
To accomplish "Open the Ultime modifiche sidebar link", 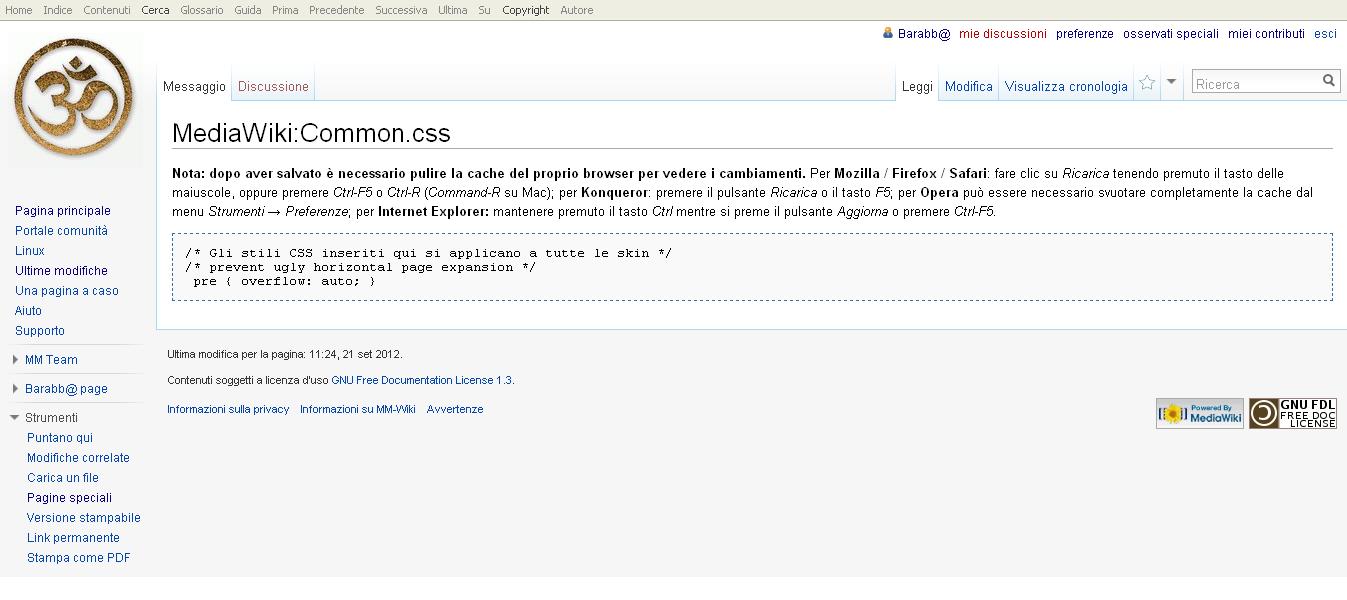I will pyautogui.click(x=61, y=271).
